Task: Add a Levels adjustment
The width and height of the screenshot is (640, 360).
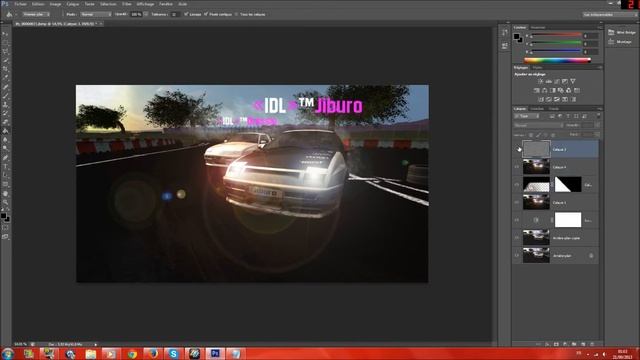Action: pos(549,82)
